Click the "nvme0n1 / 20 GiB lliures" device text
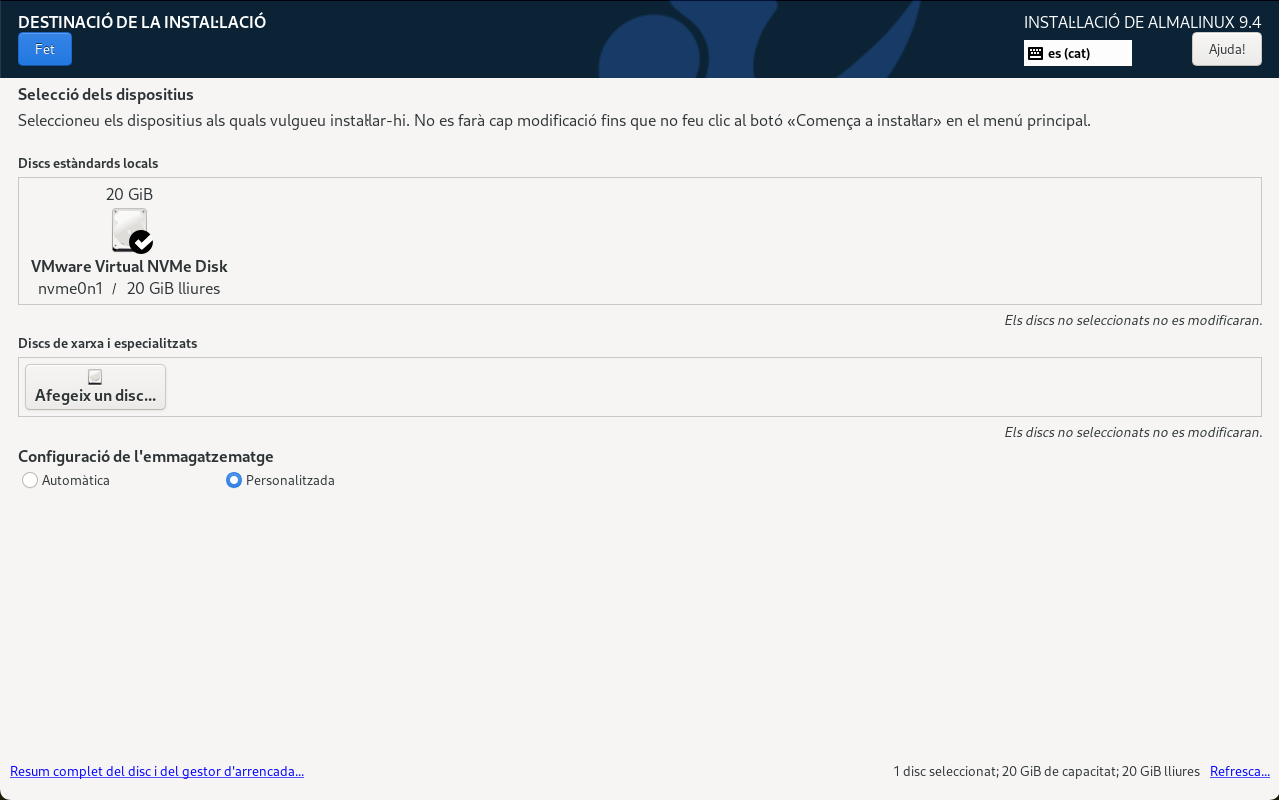This screenshot has height=800, width=1279. 129,289
